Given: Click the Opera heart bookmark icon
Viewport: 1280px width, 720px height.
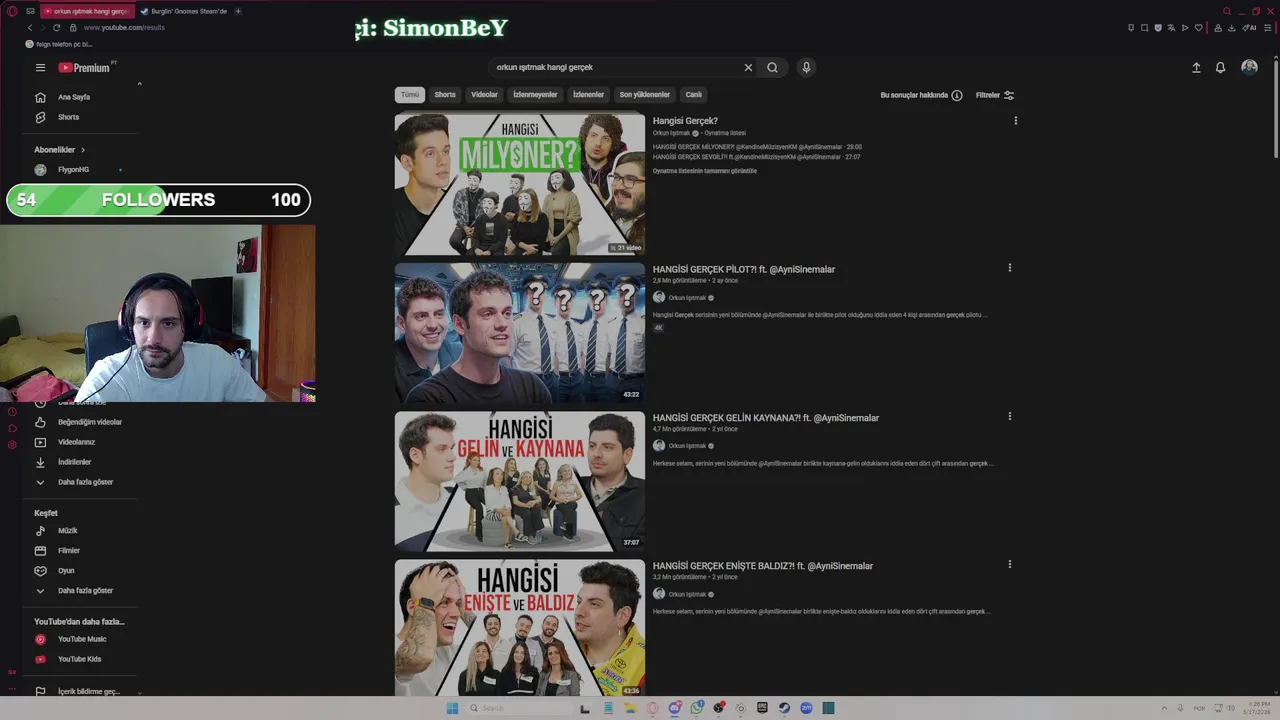Looking at the screenshot, I should (1198, 27).
